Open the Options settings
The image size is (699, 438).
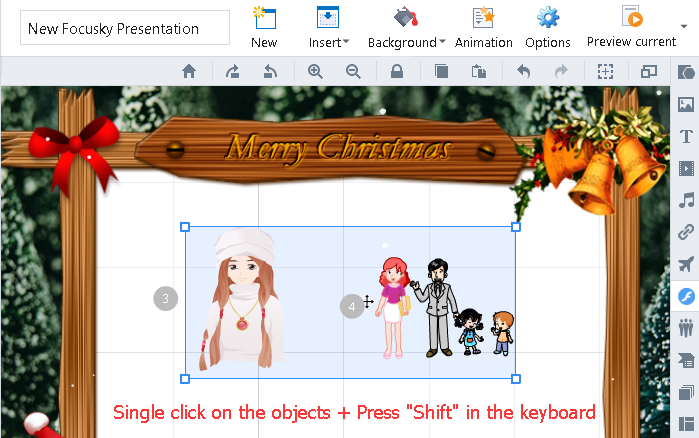click(x=548, y=27)
